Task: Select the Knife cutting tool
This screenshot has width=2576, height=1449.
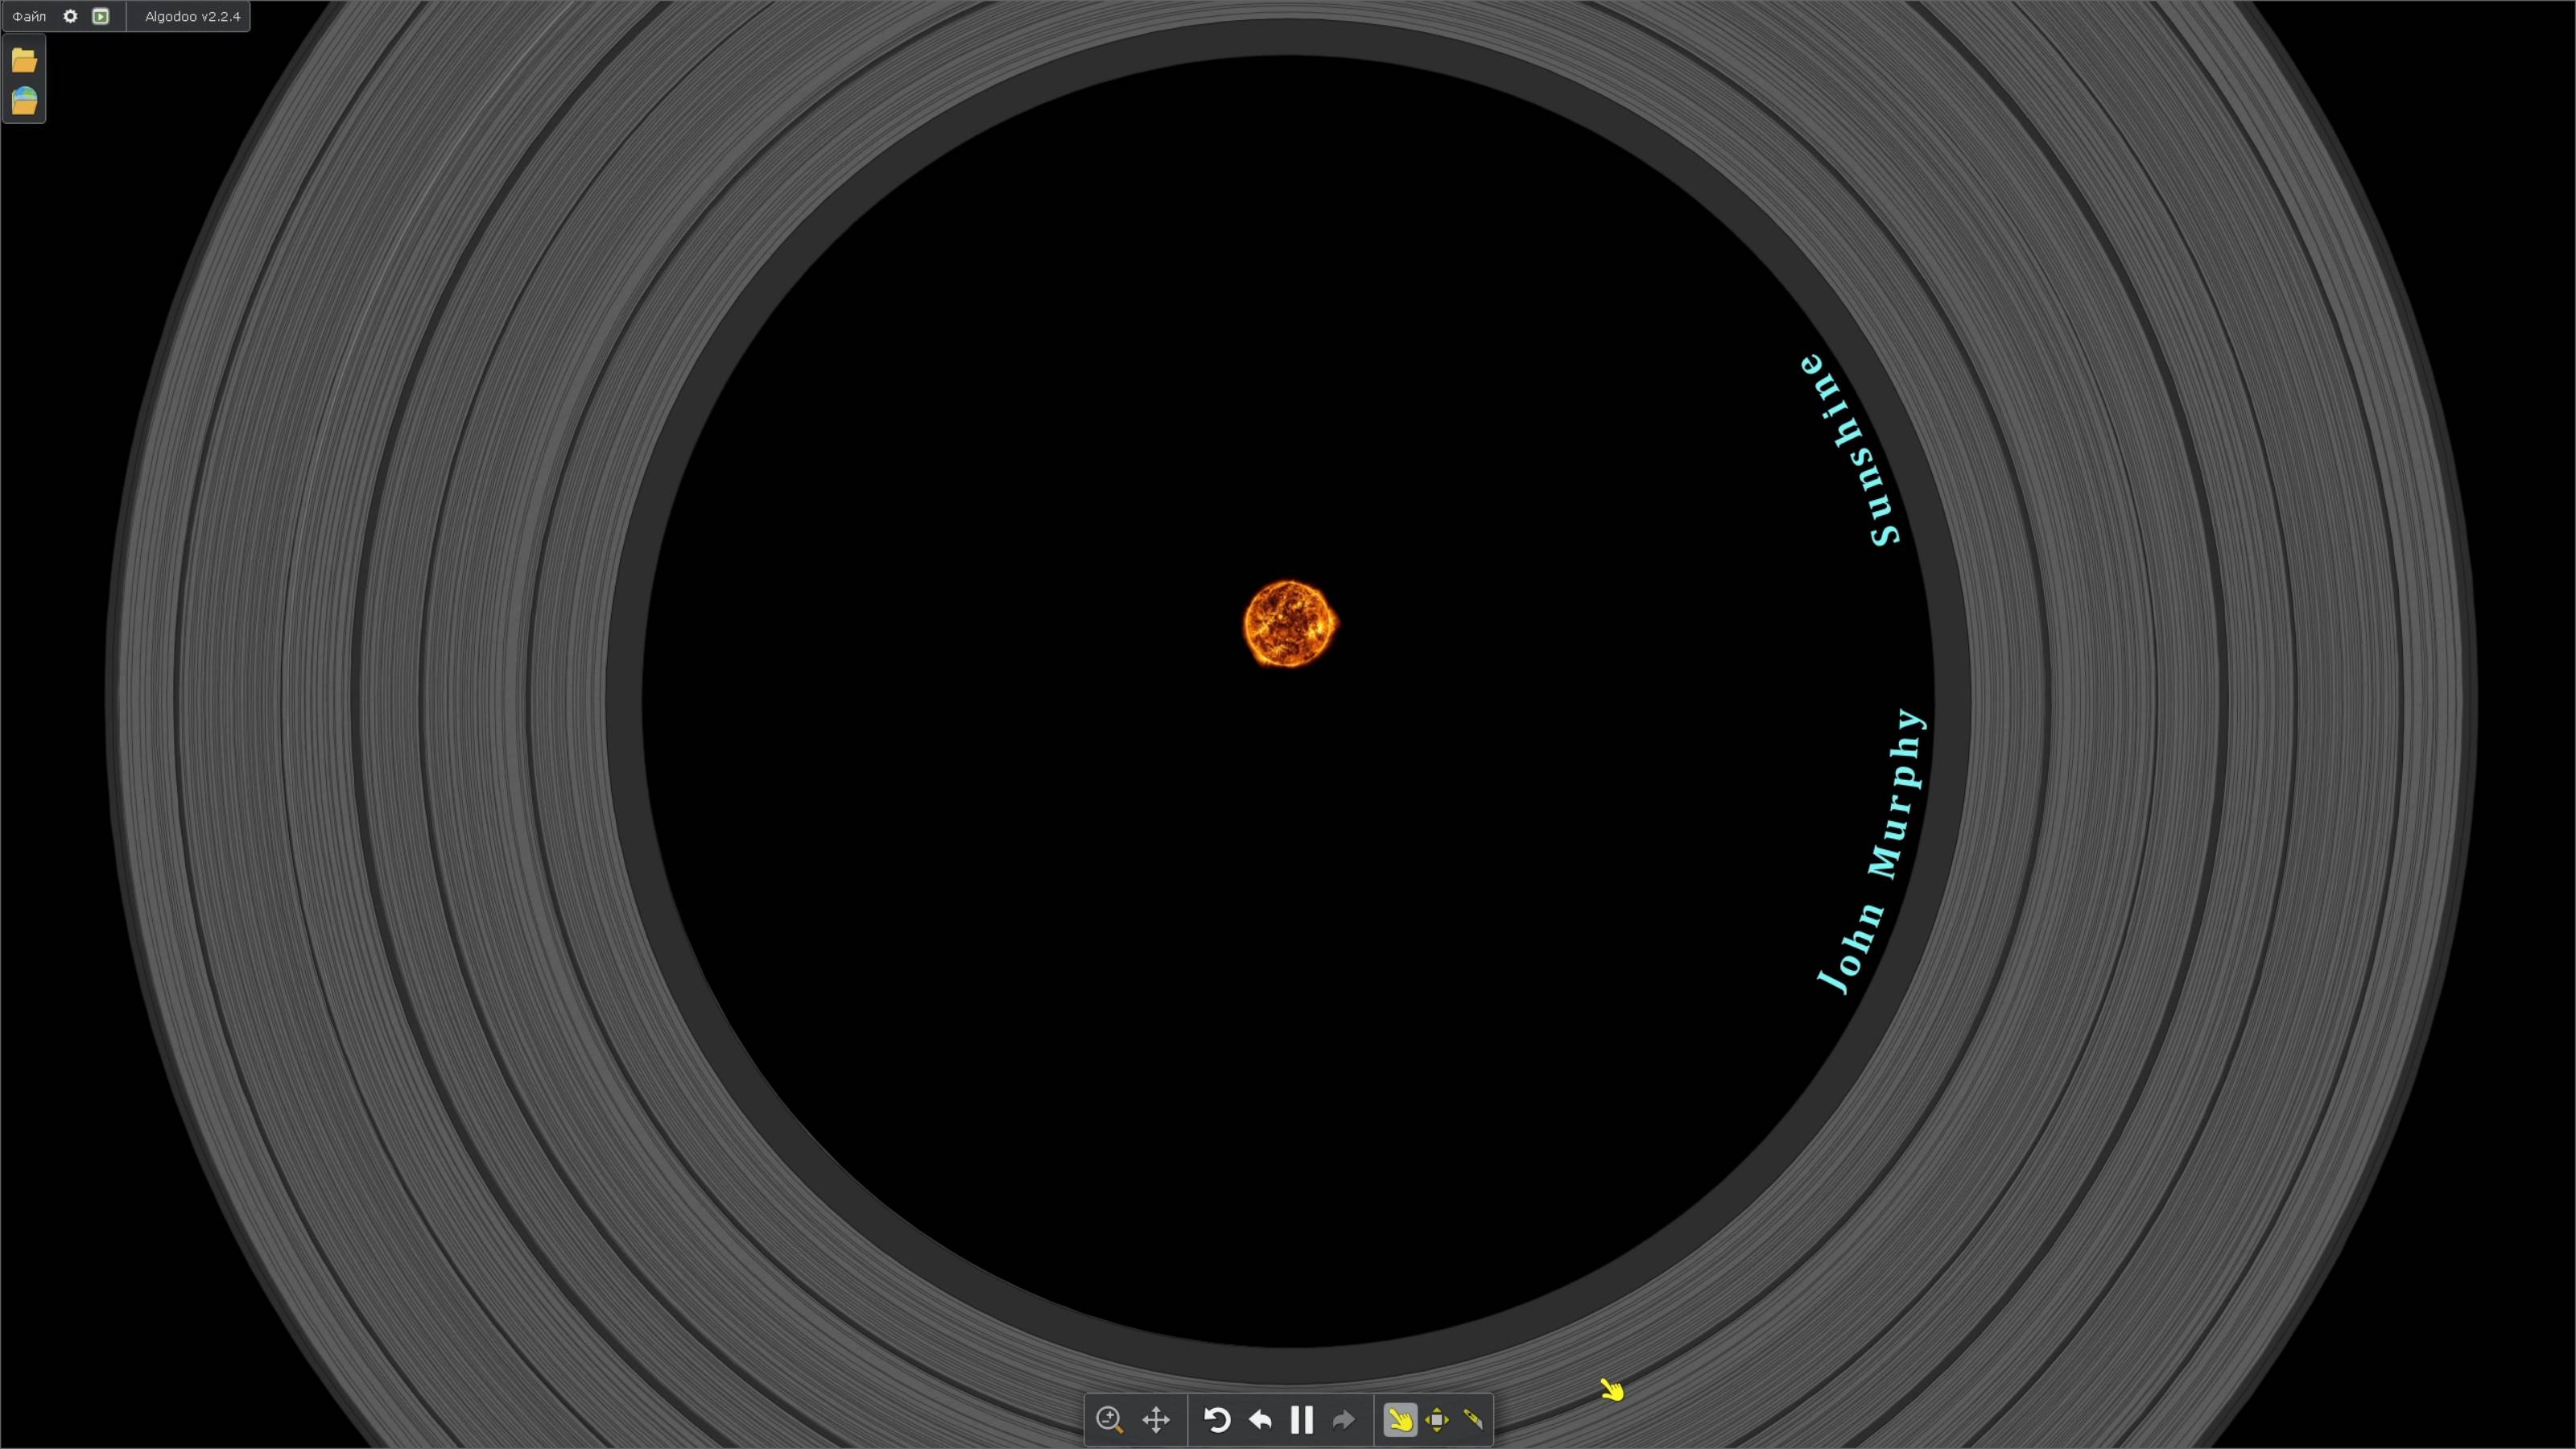Action: pyautogui.click(x=1473, y=1419)
